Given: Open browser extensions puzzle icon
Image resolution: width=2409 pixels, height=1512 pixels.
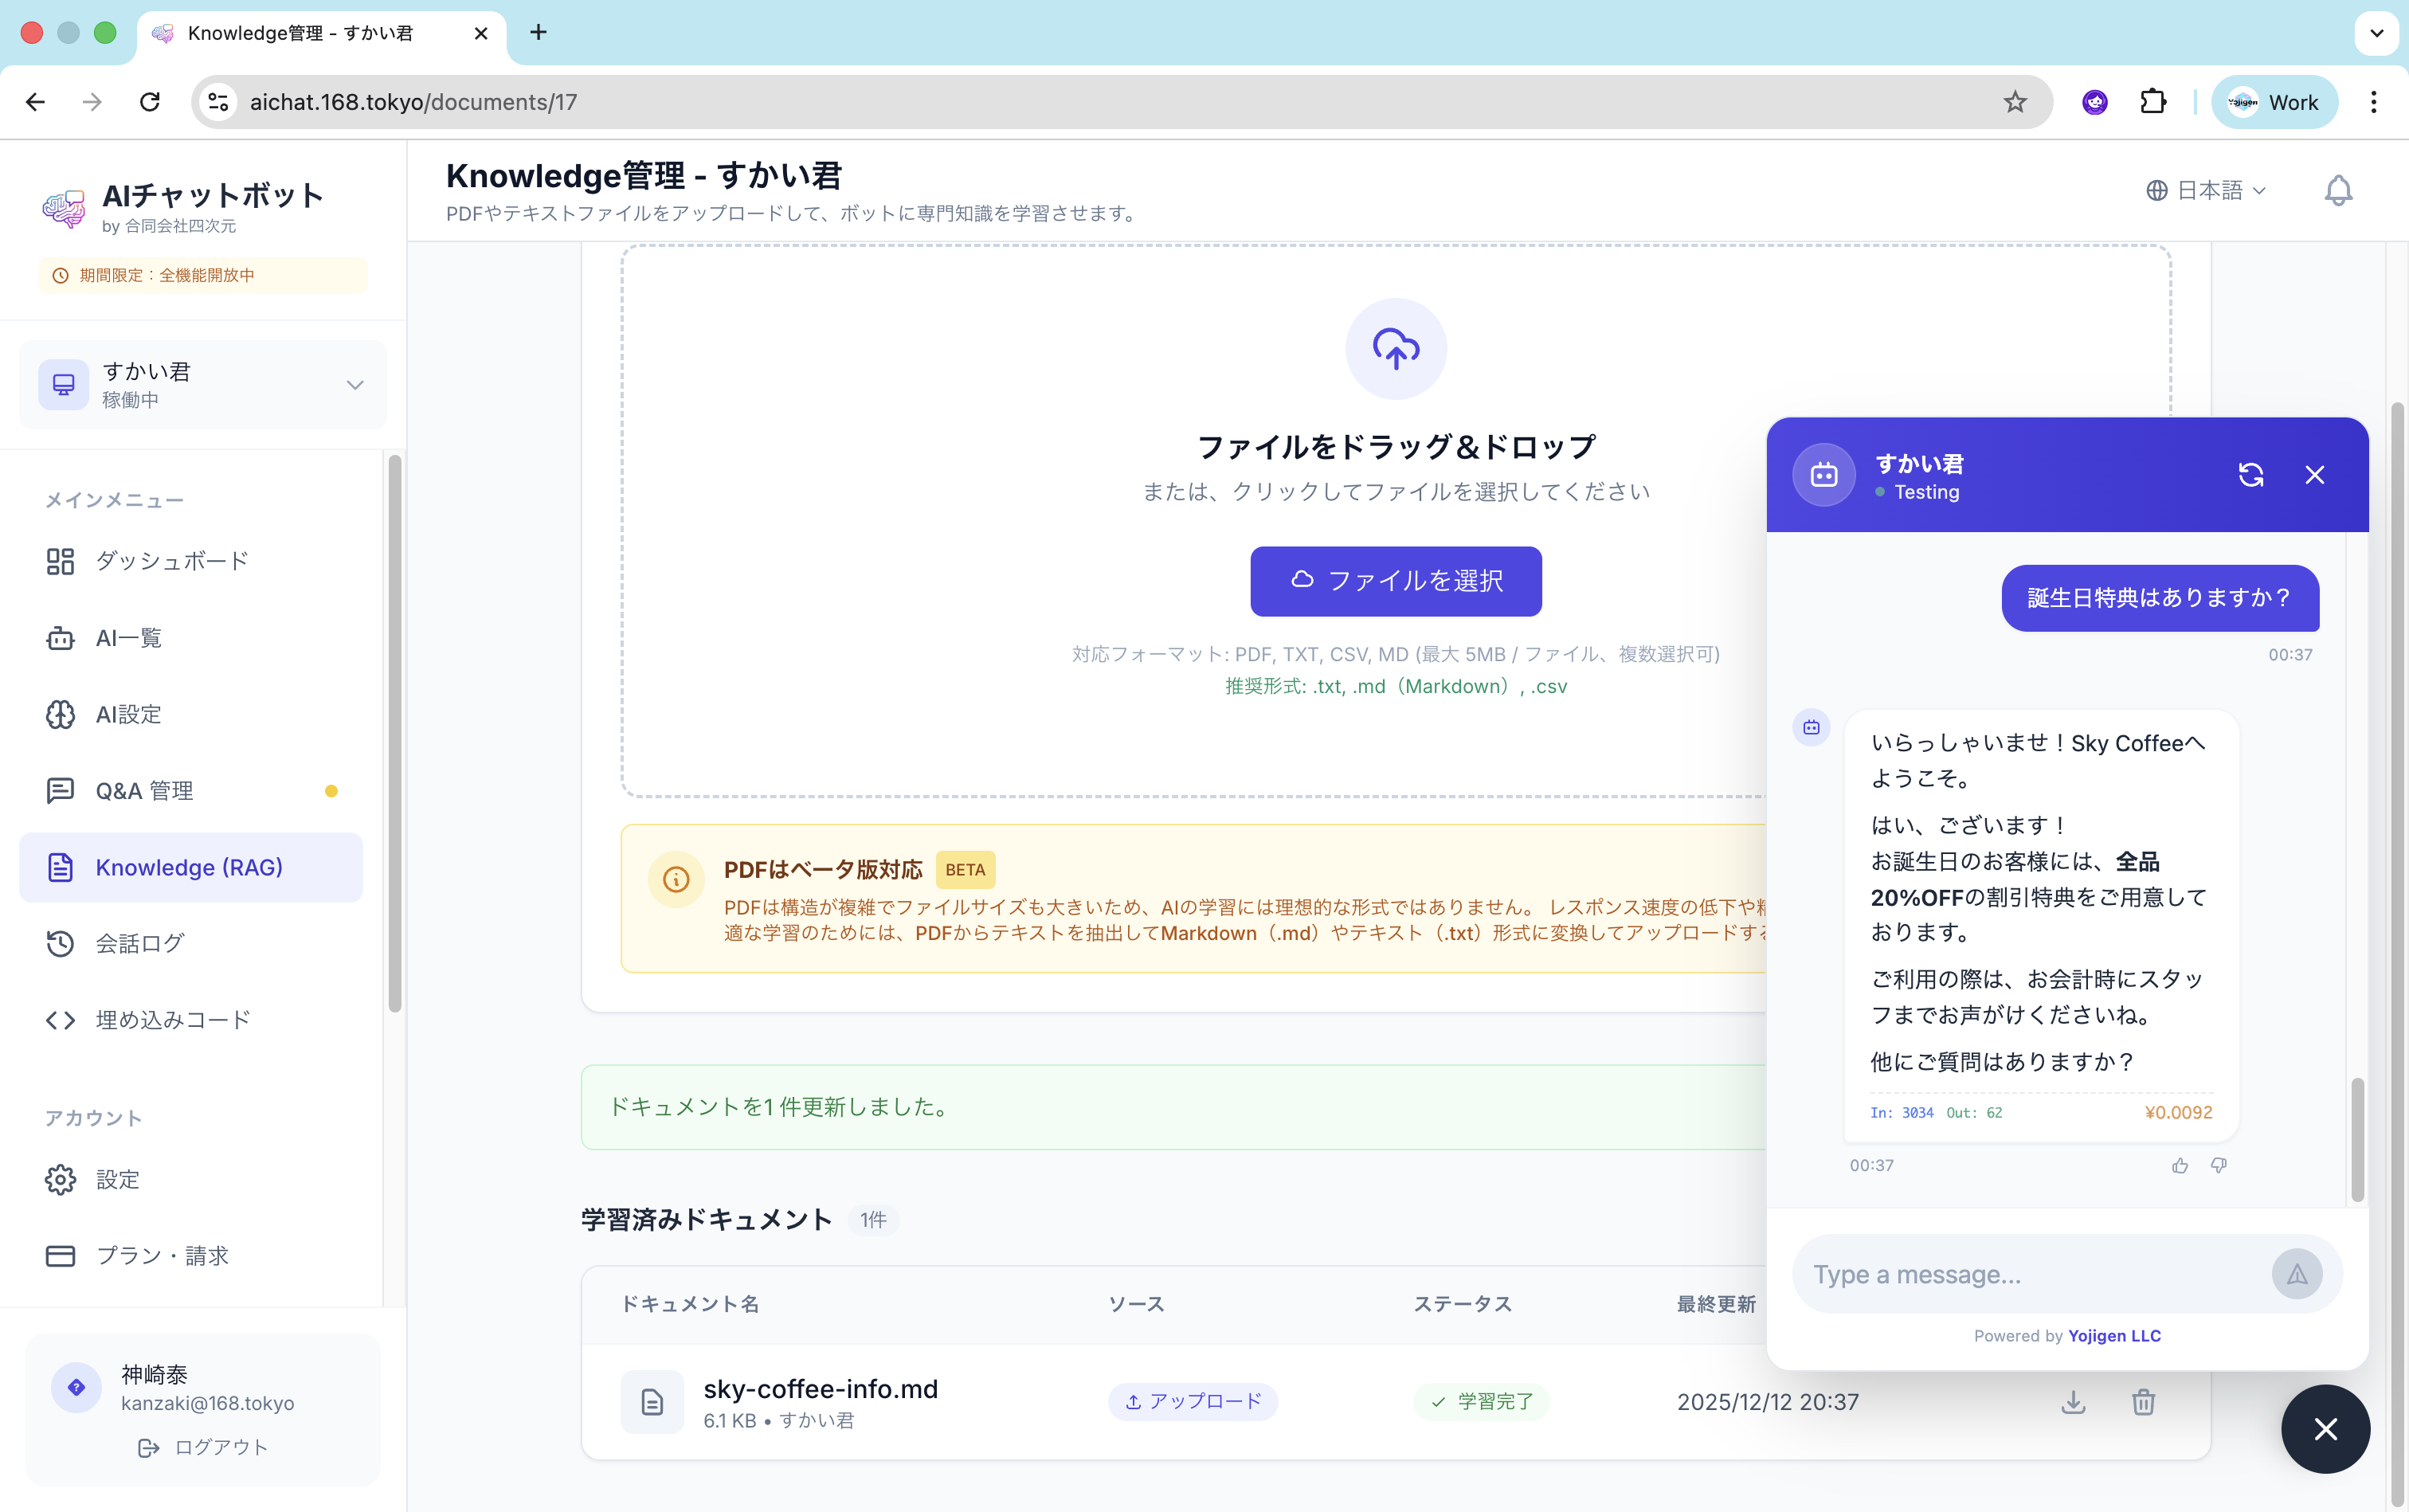Looking at the screenshot, I should tap(2152, 102).
